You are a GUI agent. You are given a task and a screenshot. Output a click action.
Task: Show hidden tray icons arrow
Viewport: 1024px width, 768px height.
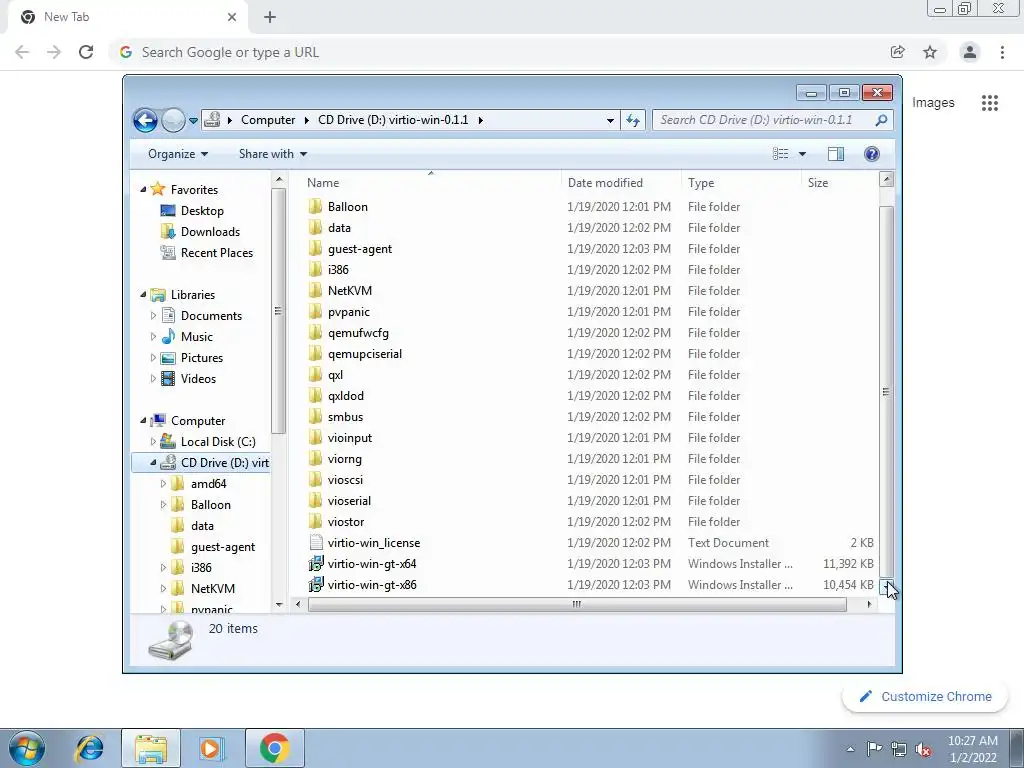tap(850, 750)
